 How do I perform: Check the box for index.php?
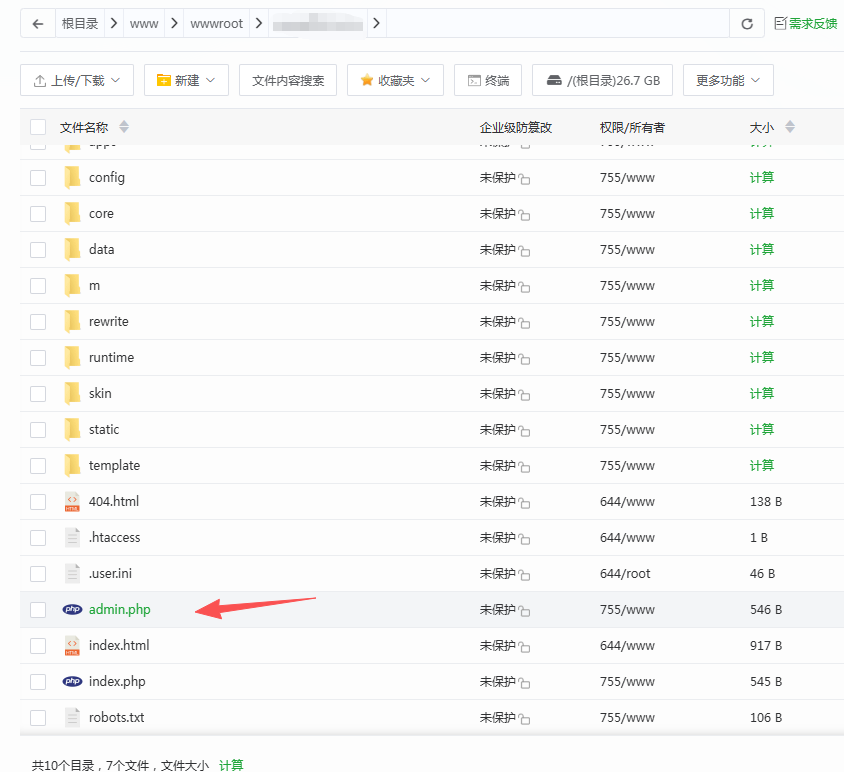(x=38, y=682)
